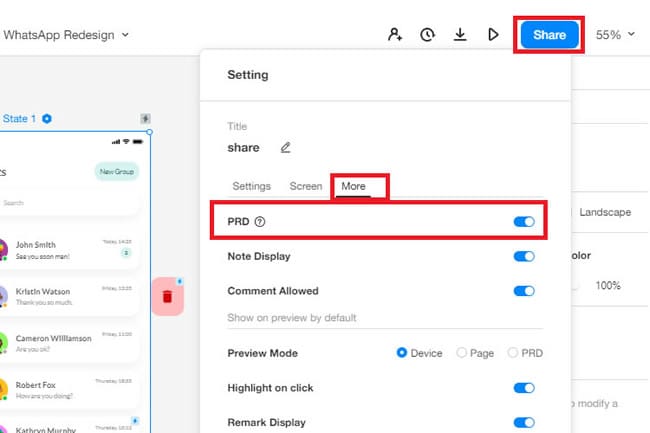Click the Landscape option in right panel
650x433 pixels.
pos(605,212)
